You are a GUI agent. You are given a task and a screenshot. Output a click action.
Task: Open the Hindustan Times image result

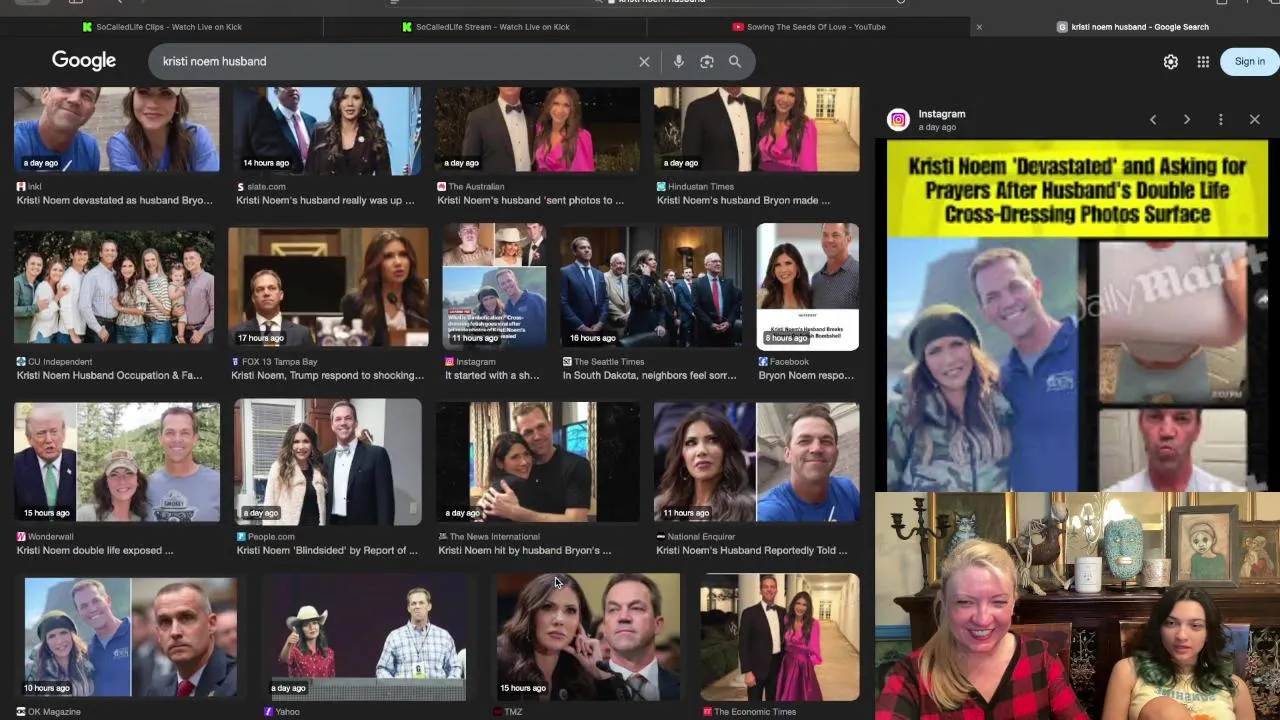(x=757, y=129)
